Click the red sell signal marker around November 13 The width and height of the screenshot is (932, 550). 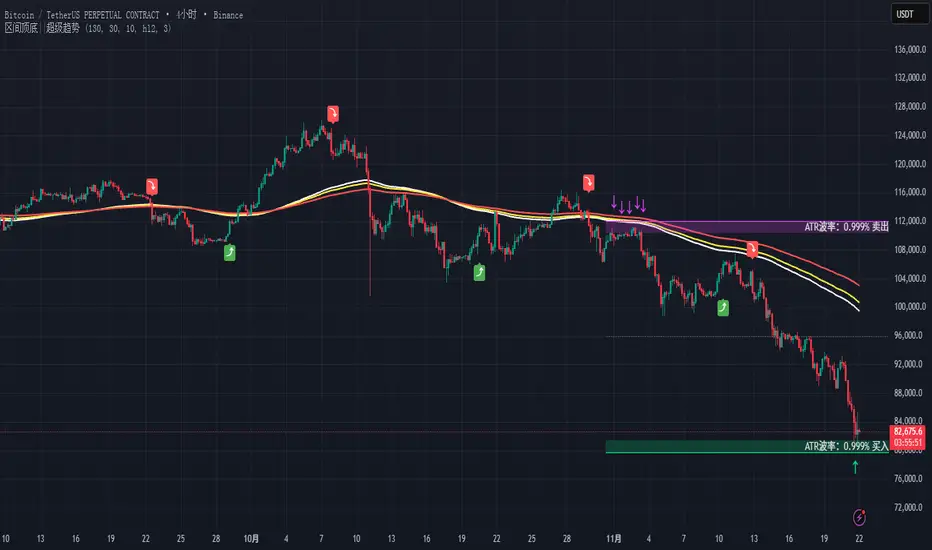click(x=752, y=250)
